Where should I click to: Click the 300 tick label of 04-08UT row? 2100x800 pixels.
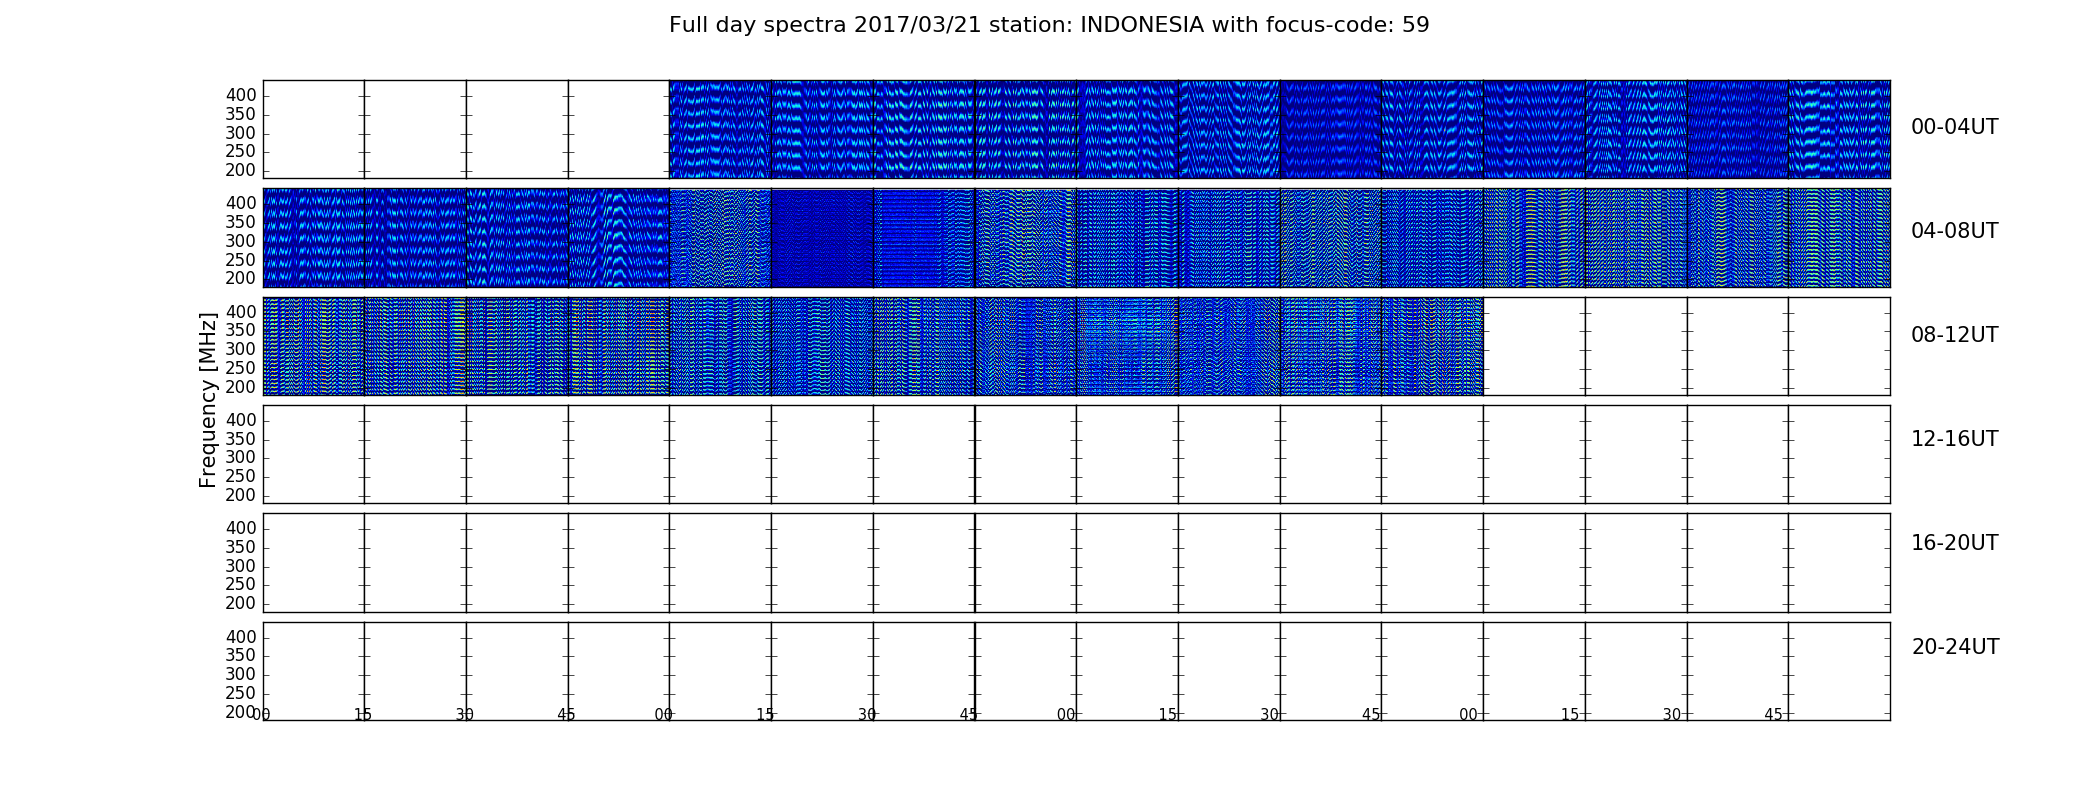(241, 241)
